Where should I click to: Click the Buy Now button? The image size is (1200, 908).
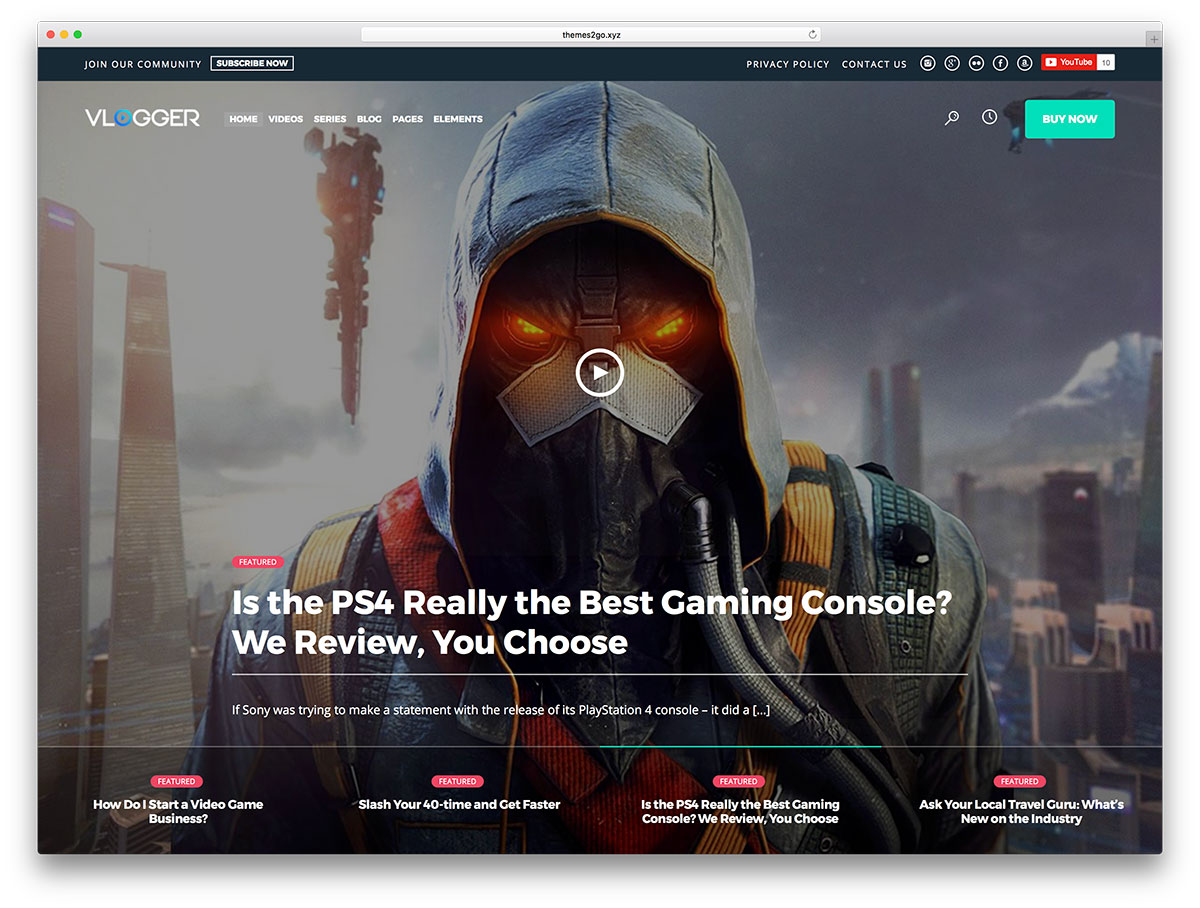1070,119
